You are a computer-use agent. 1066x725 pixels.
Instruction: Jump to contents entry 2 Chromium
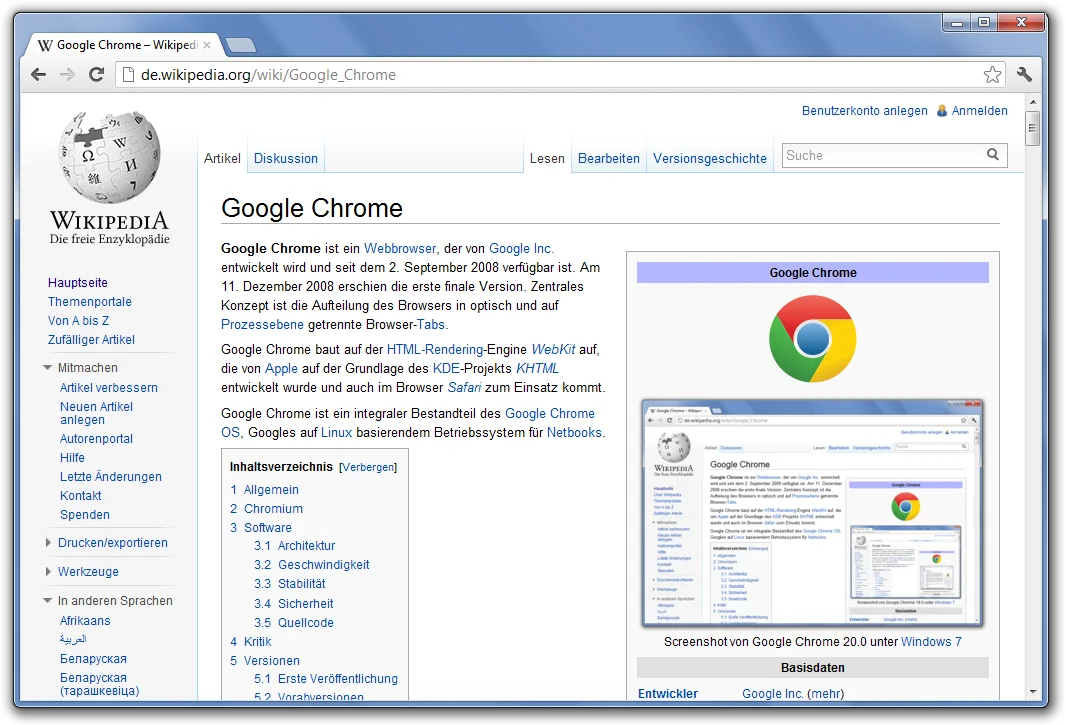tap(266, 509)
